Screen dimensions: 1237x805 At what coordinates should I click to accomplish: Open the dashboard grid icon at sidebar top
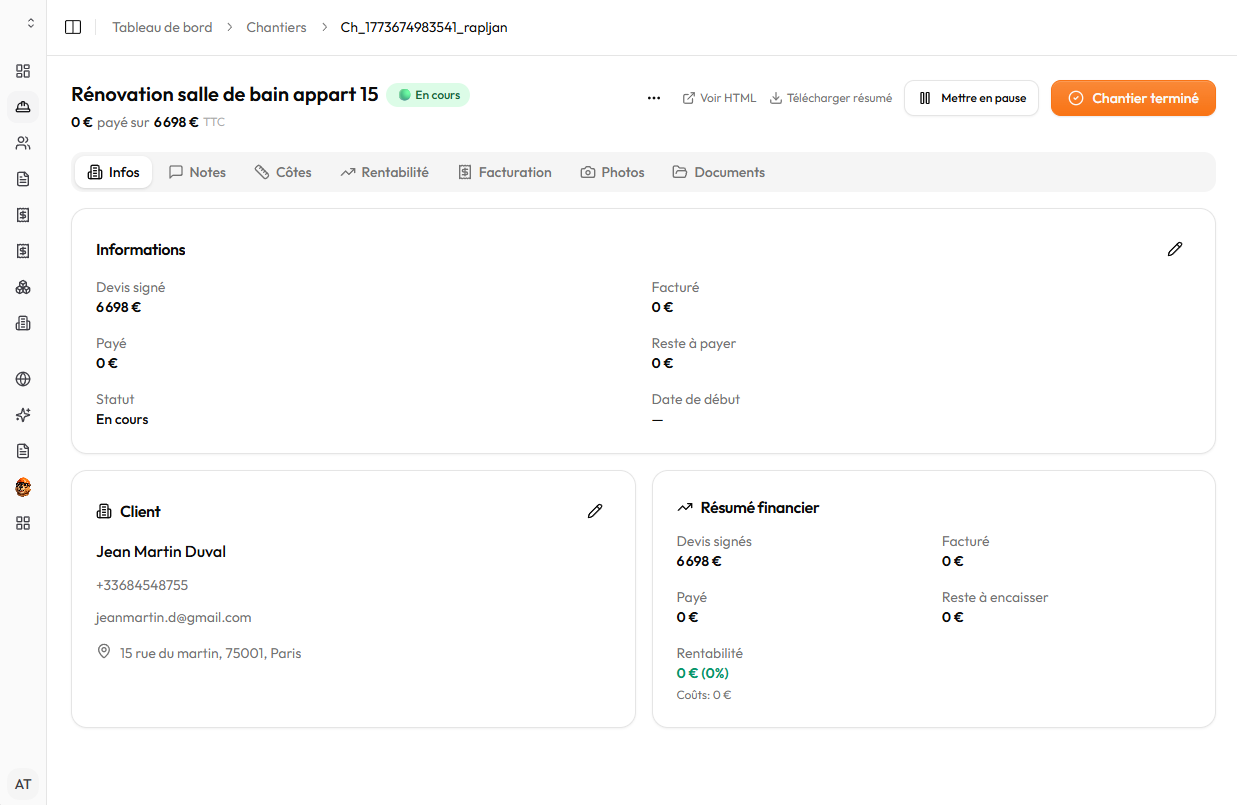22,71
